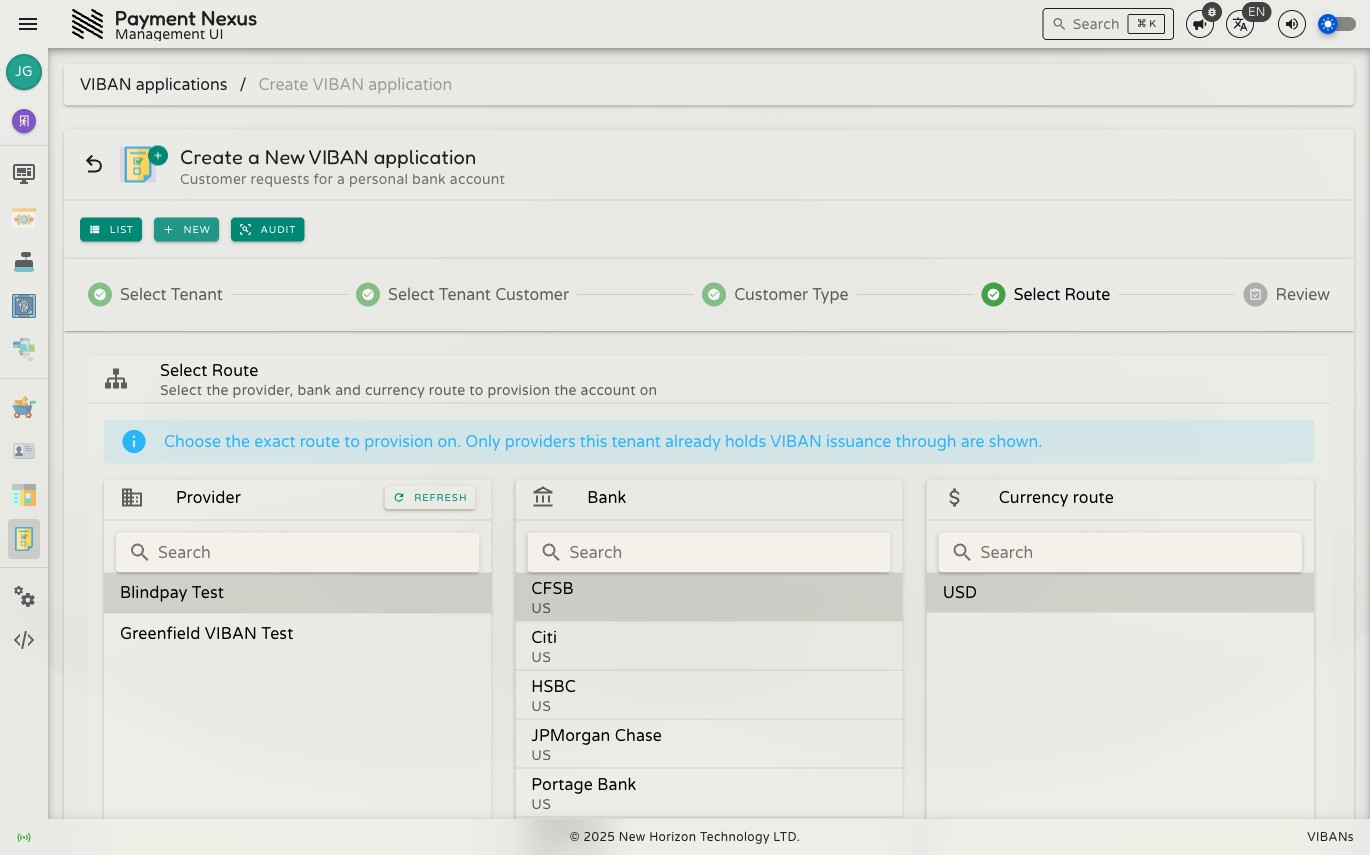This screenshot has width=1370, height=855.
Task: Open the stamp sidebar icon
Action: [x=24, y=262]
